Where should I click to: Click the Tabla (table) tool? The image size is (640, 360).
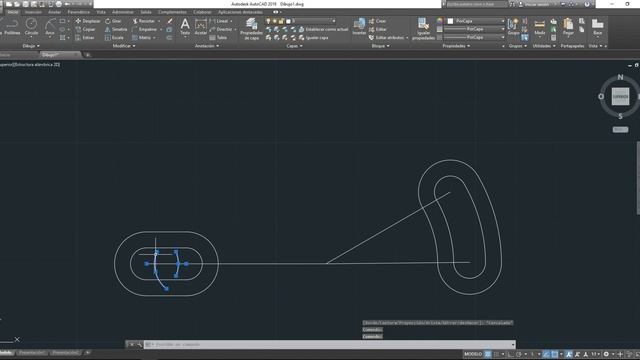pyautogui.click(x=218, y=38)
